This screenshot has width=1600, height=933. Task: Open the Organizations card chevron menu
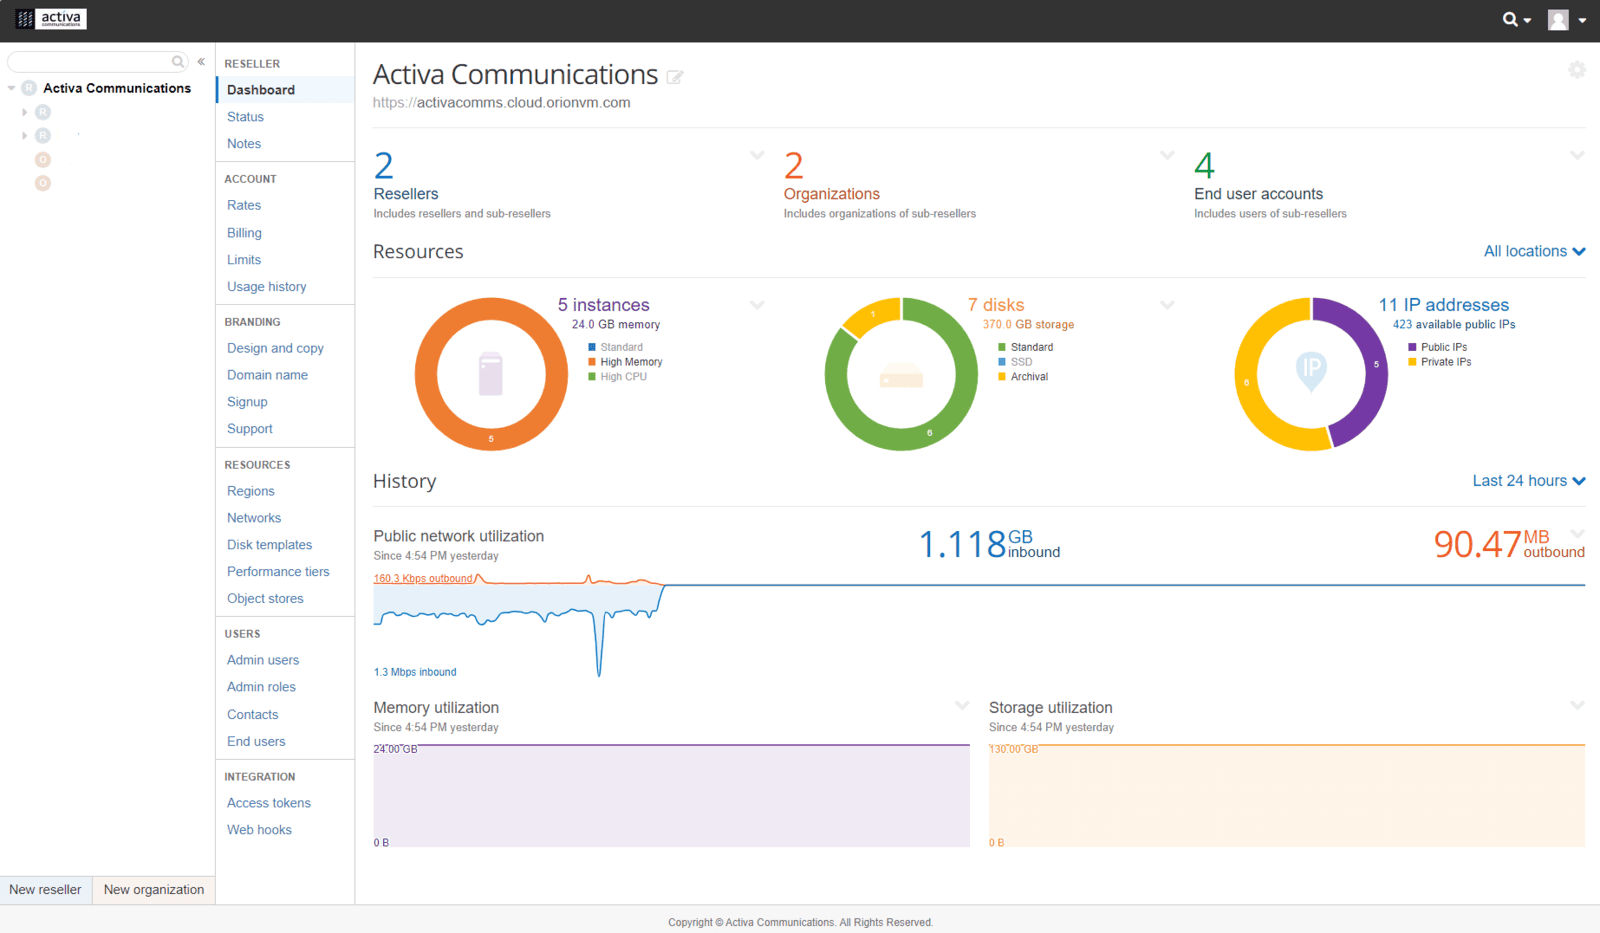pyautogui.click(x=1167, y=155)
